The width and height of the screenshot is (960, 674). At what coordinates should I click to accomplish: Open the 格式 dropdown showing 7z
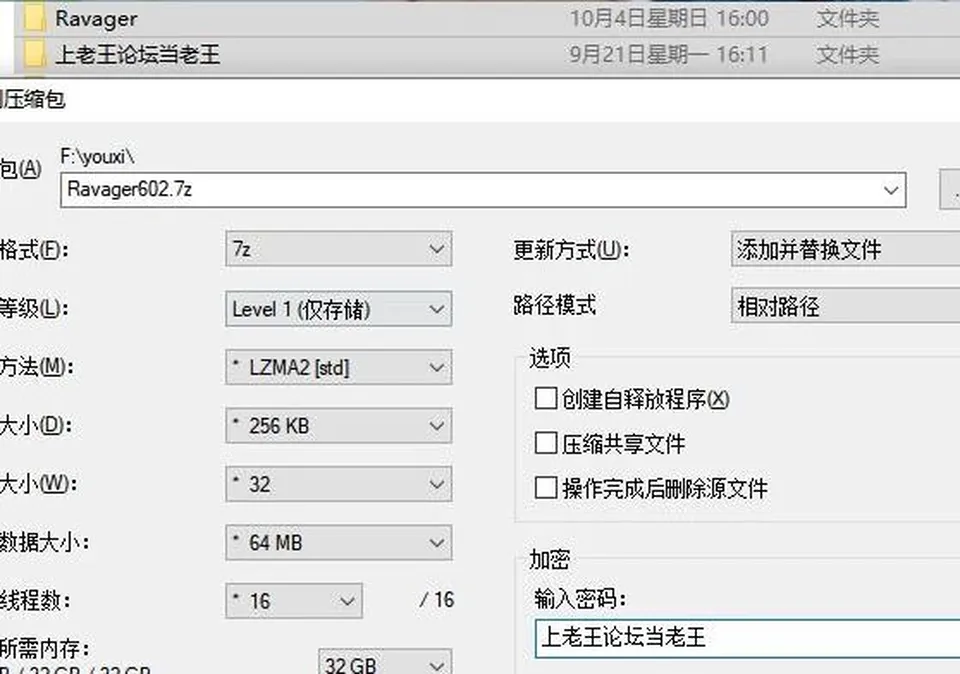(x=339, y=249)
